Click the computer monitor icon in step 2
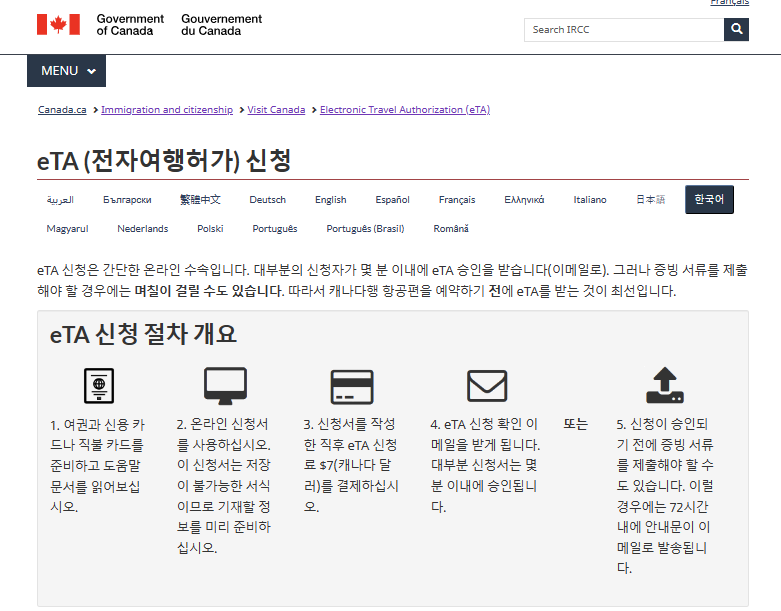Screen dimensions: 781x611 click(226, 385)
